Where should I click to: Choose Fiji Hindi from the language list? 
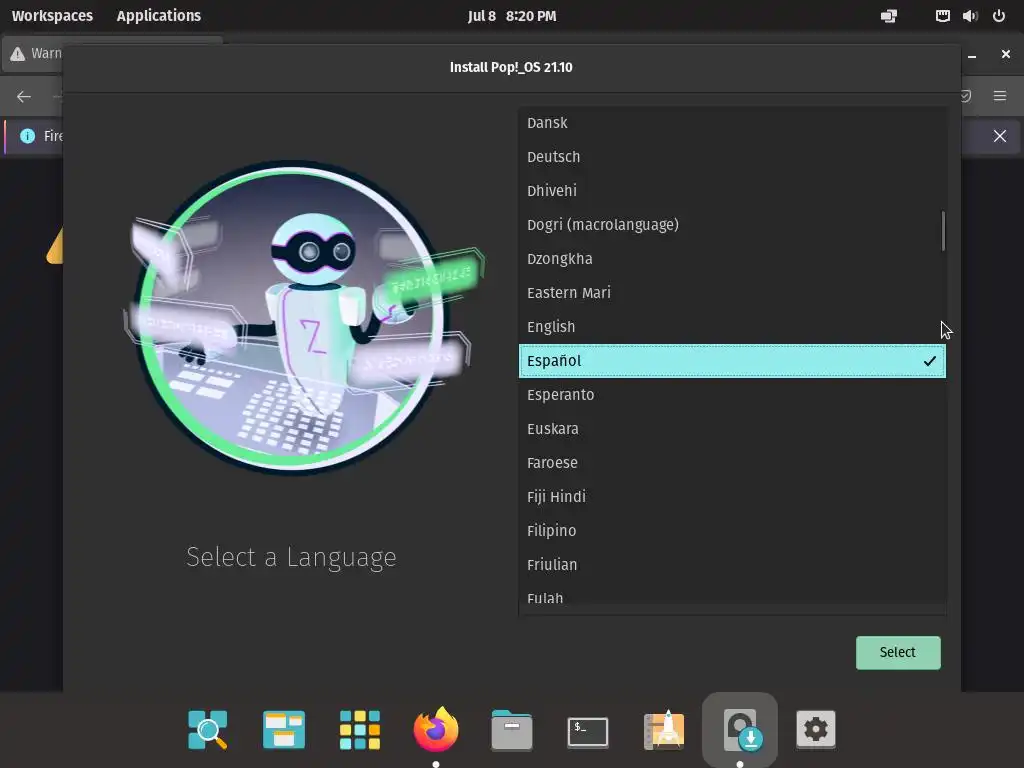tap(732, 496)
